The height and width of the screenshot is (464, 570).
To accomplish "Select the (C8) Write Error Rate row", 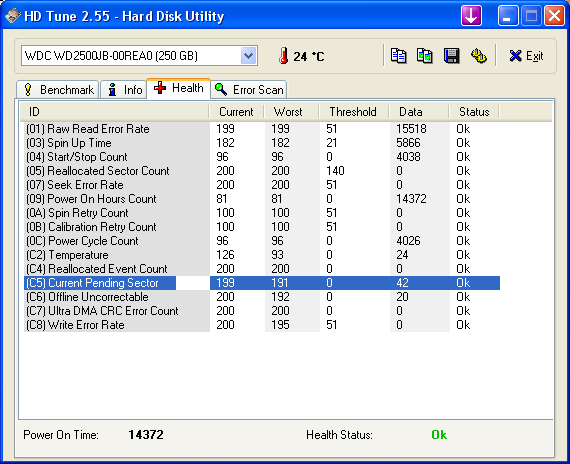I will 262,325.
